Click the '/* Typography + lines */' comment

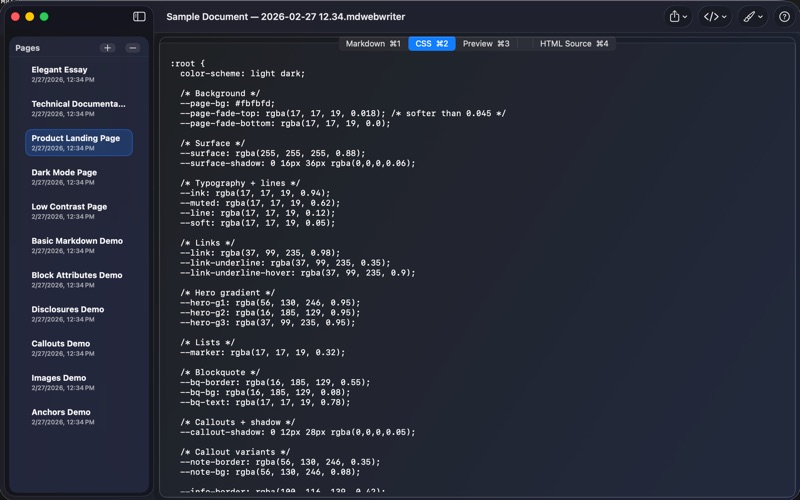click(240, 183)
